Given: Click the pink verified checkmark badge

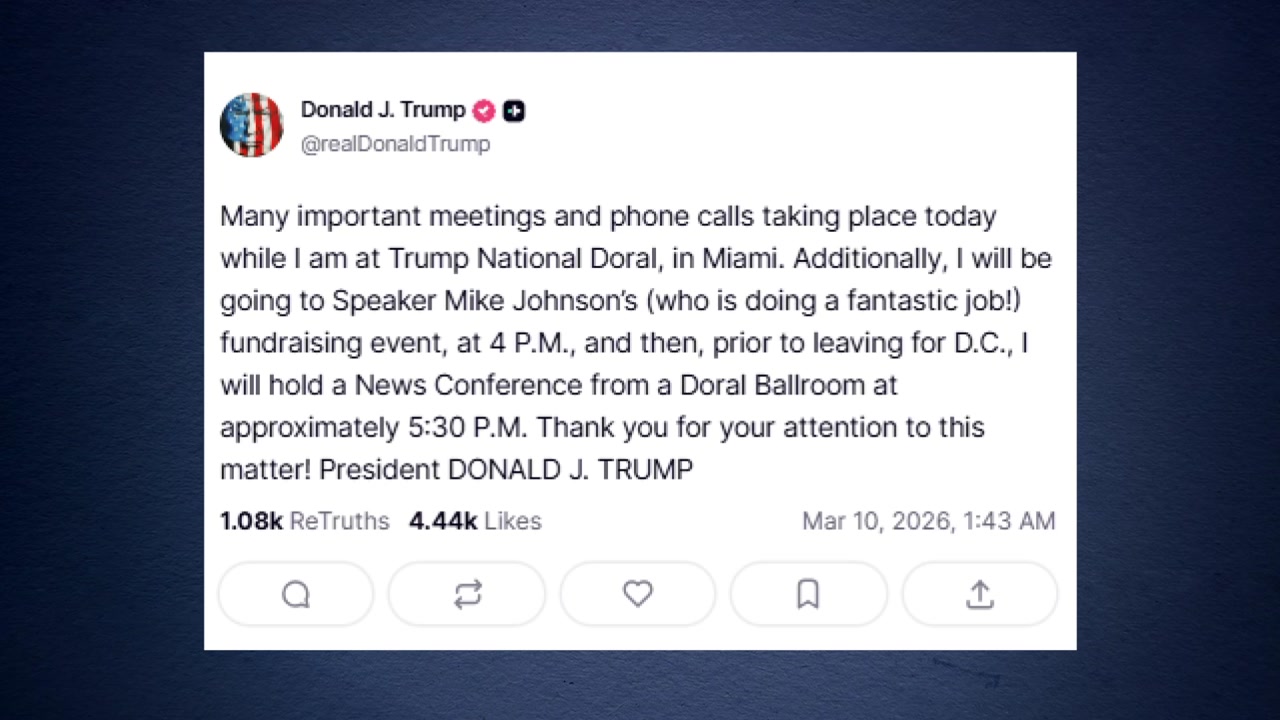Looking at the screenshot, I should pyautogui.click(x=484, y=111).
